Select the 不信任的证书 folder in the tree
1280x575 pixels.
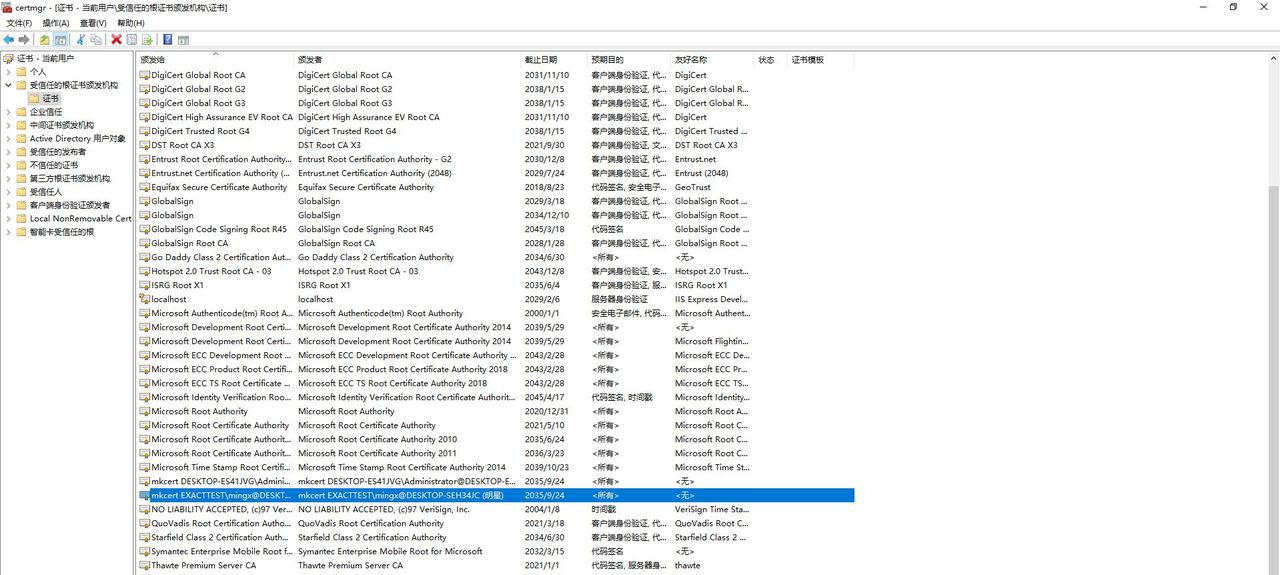53,165
